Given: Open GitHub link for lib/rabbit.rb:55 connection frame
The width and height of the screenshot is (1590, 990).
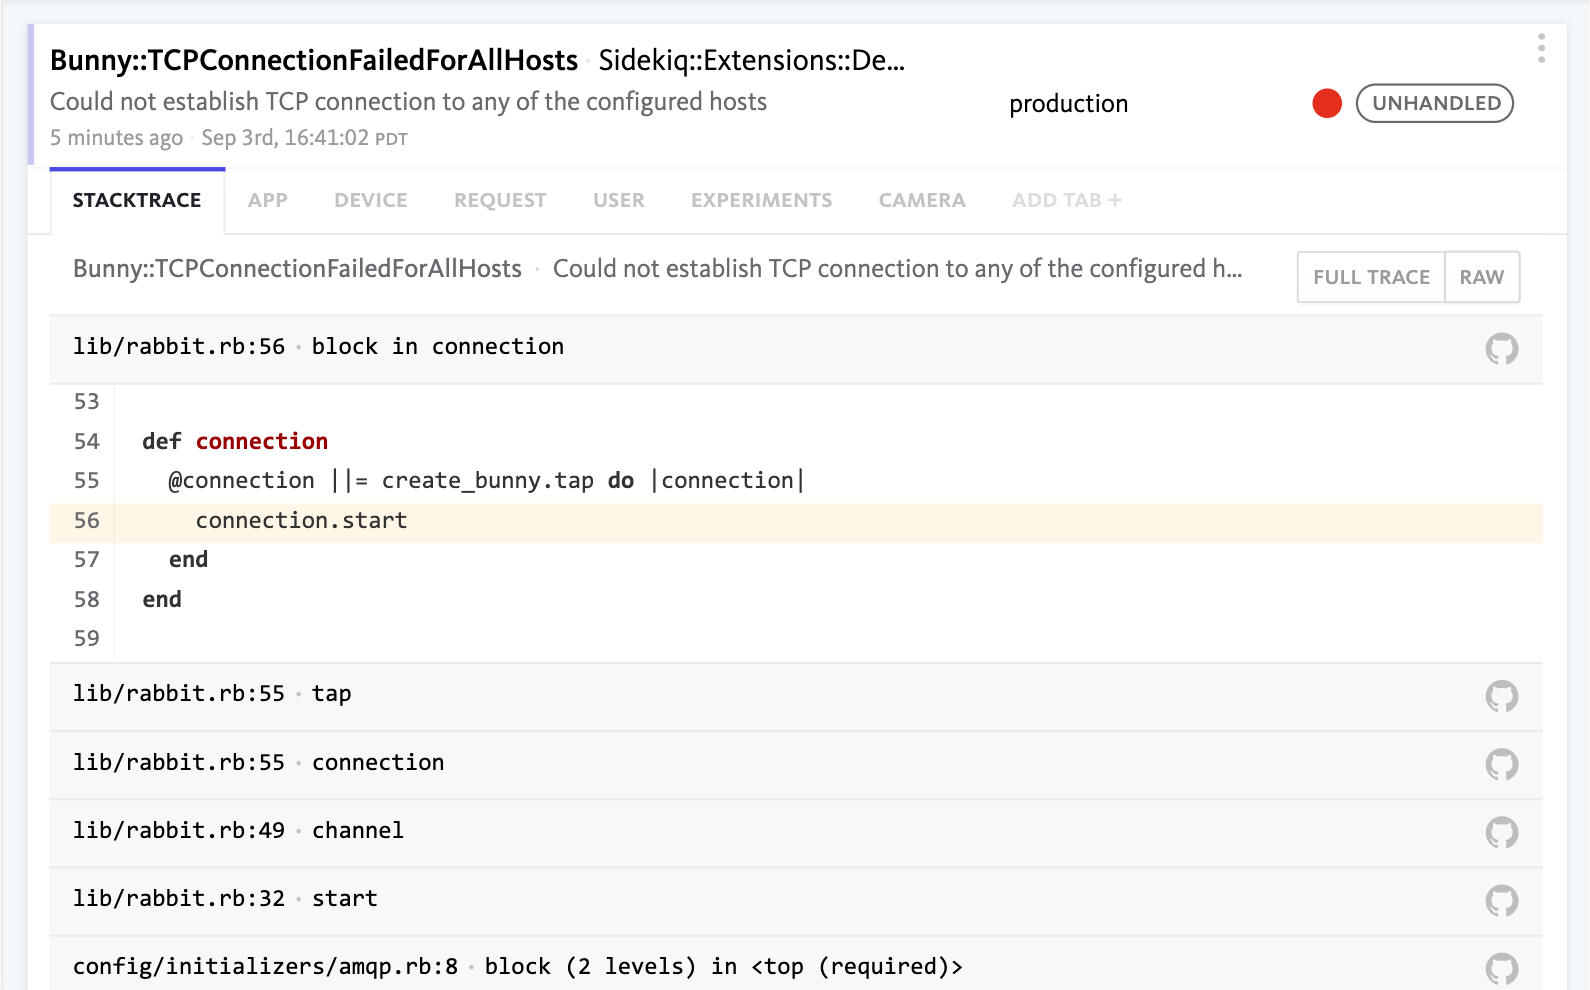Looking at the screenshot, I should (1501, 764).
